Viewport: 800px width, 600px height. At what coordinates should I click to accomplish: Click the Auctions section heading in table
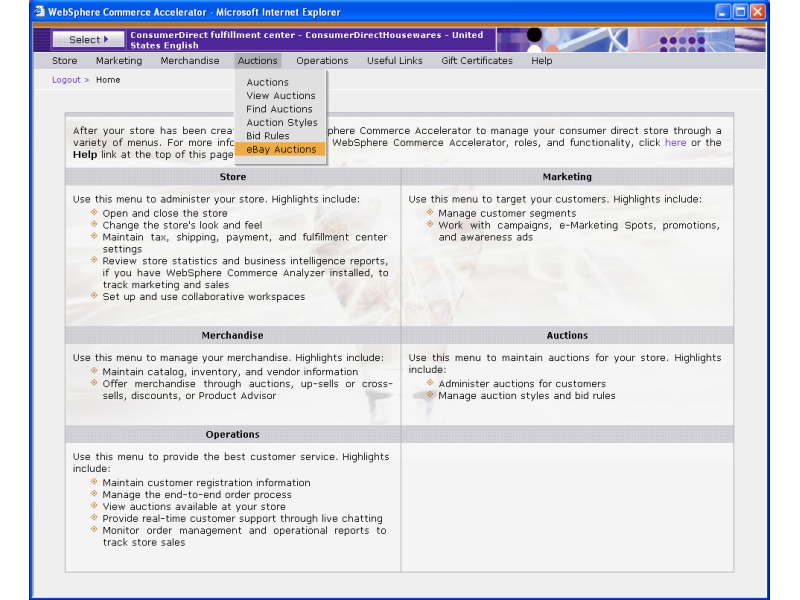pos(567,335)
